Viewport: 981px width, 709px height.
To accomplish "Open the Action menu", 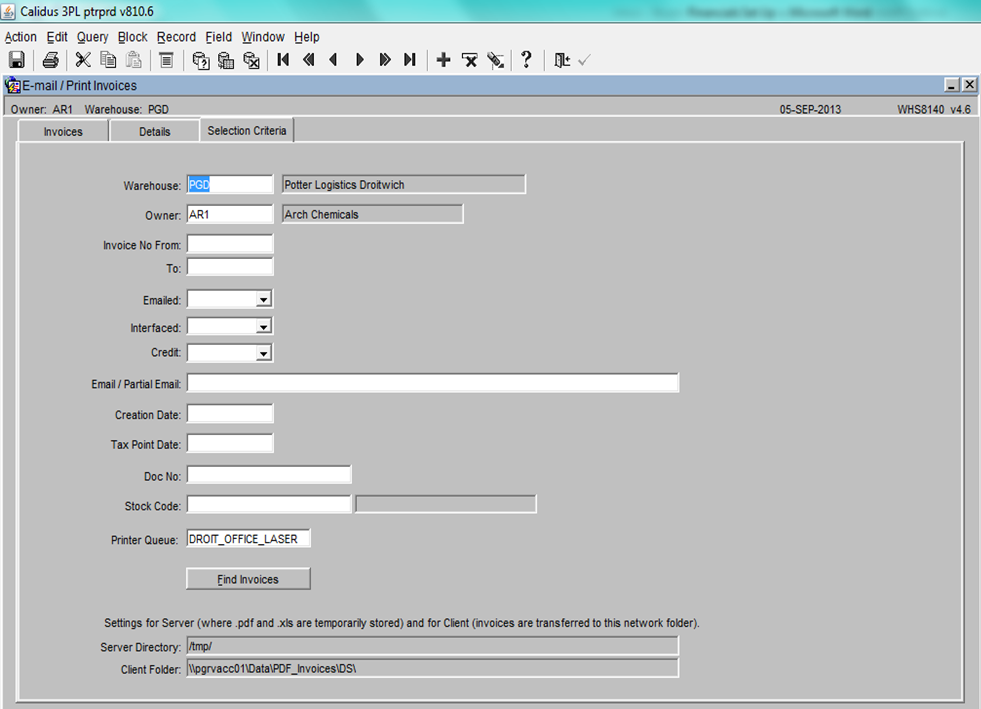I will [x=21, y=37].
